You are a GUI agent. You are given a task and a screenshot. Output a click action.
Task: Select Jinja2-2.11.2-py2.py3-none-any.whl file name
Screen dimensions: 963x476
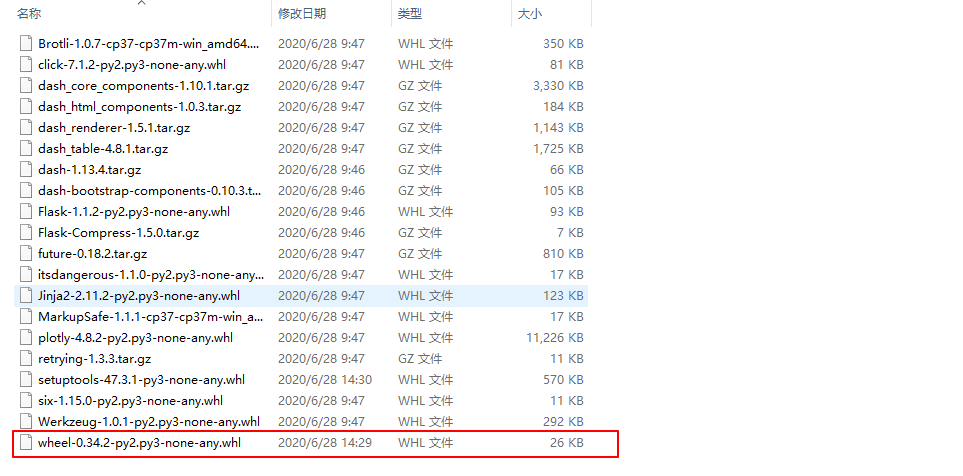tap(139, 295)
